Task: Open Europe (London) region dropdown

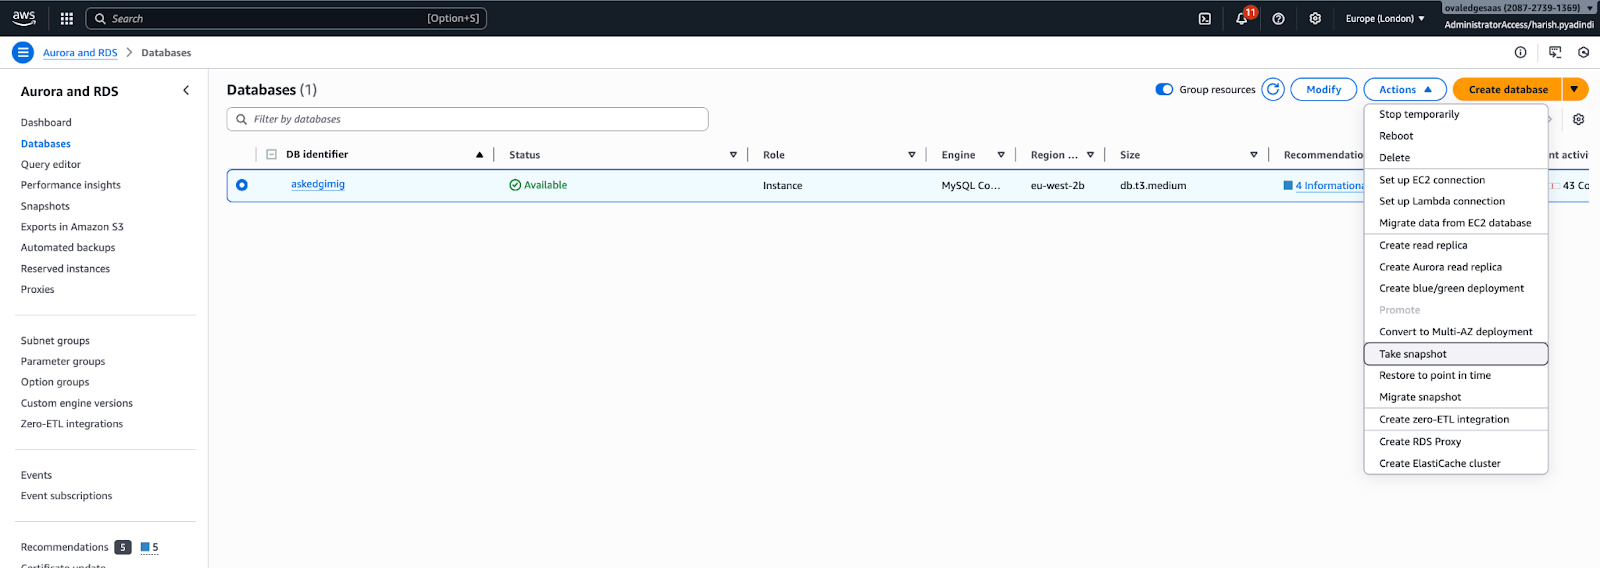Action: 1385,18
